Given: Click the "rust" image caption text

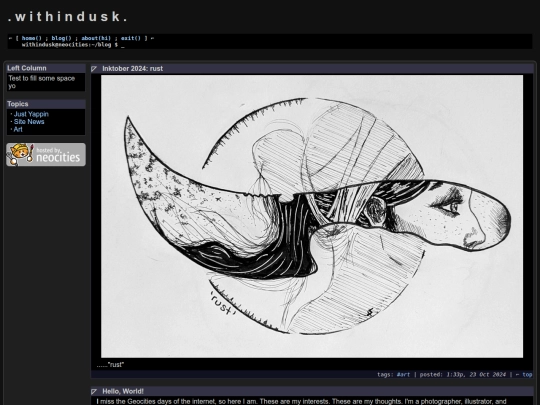Looking at the screenshot, I should click(110, 365).
